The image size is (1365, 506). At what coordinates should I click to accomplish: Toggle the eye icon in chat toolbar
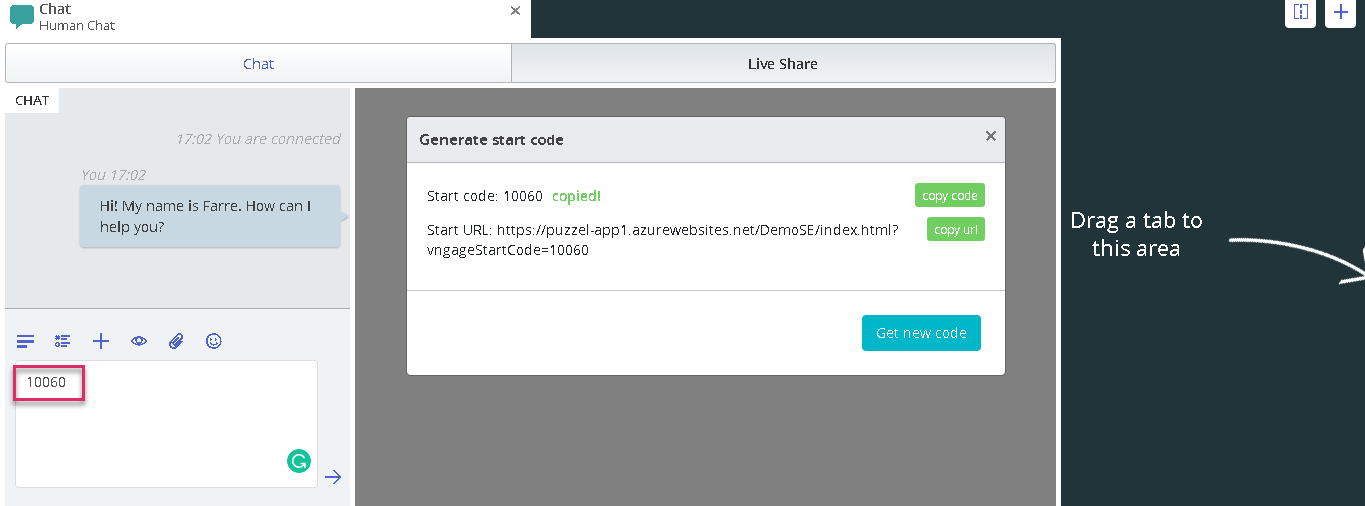139,341
